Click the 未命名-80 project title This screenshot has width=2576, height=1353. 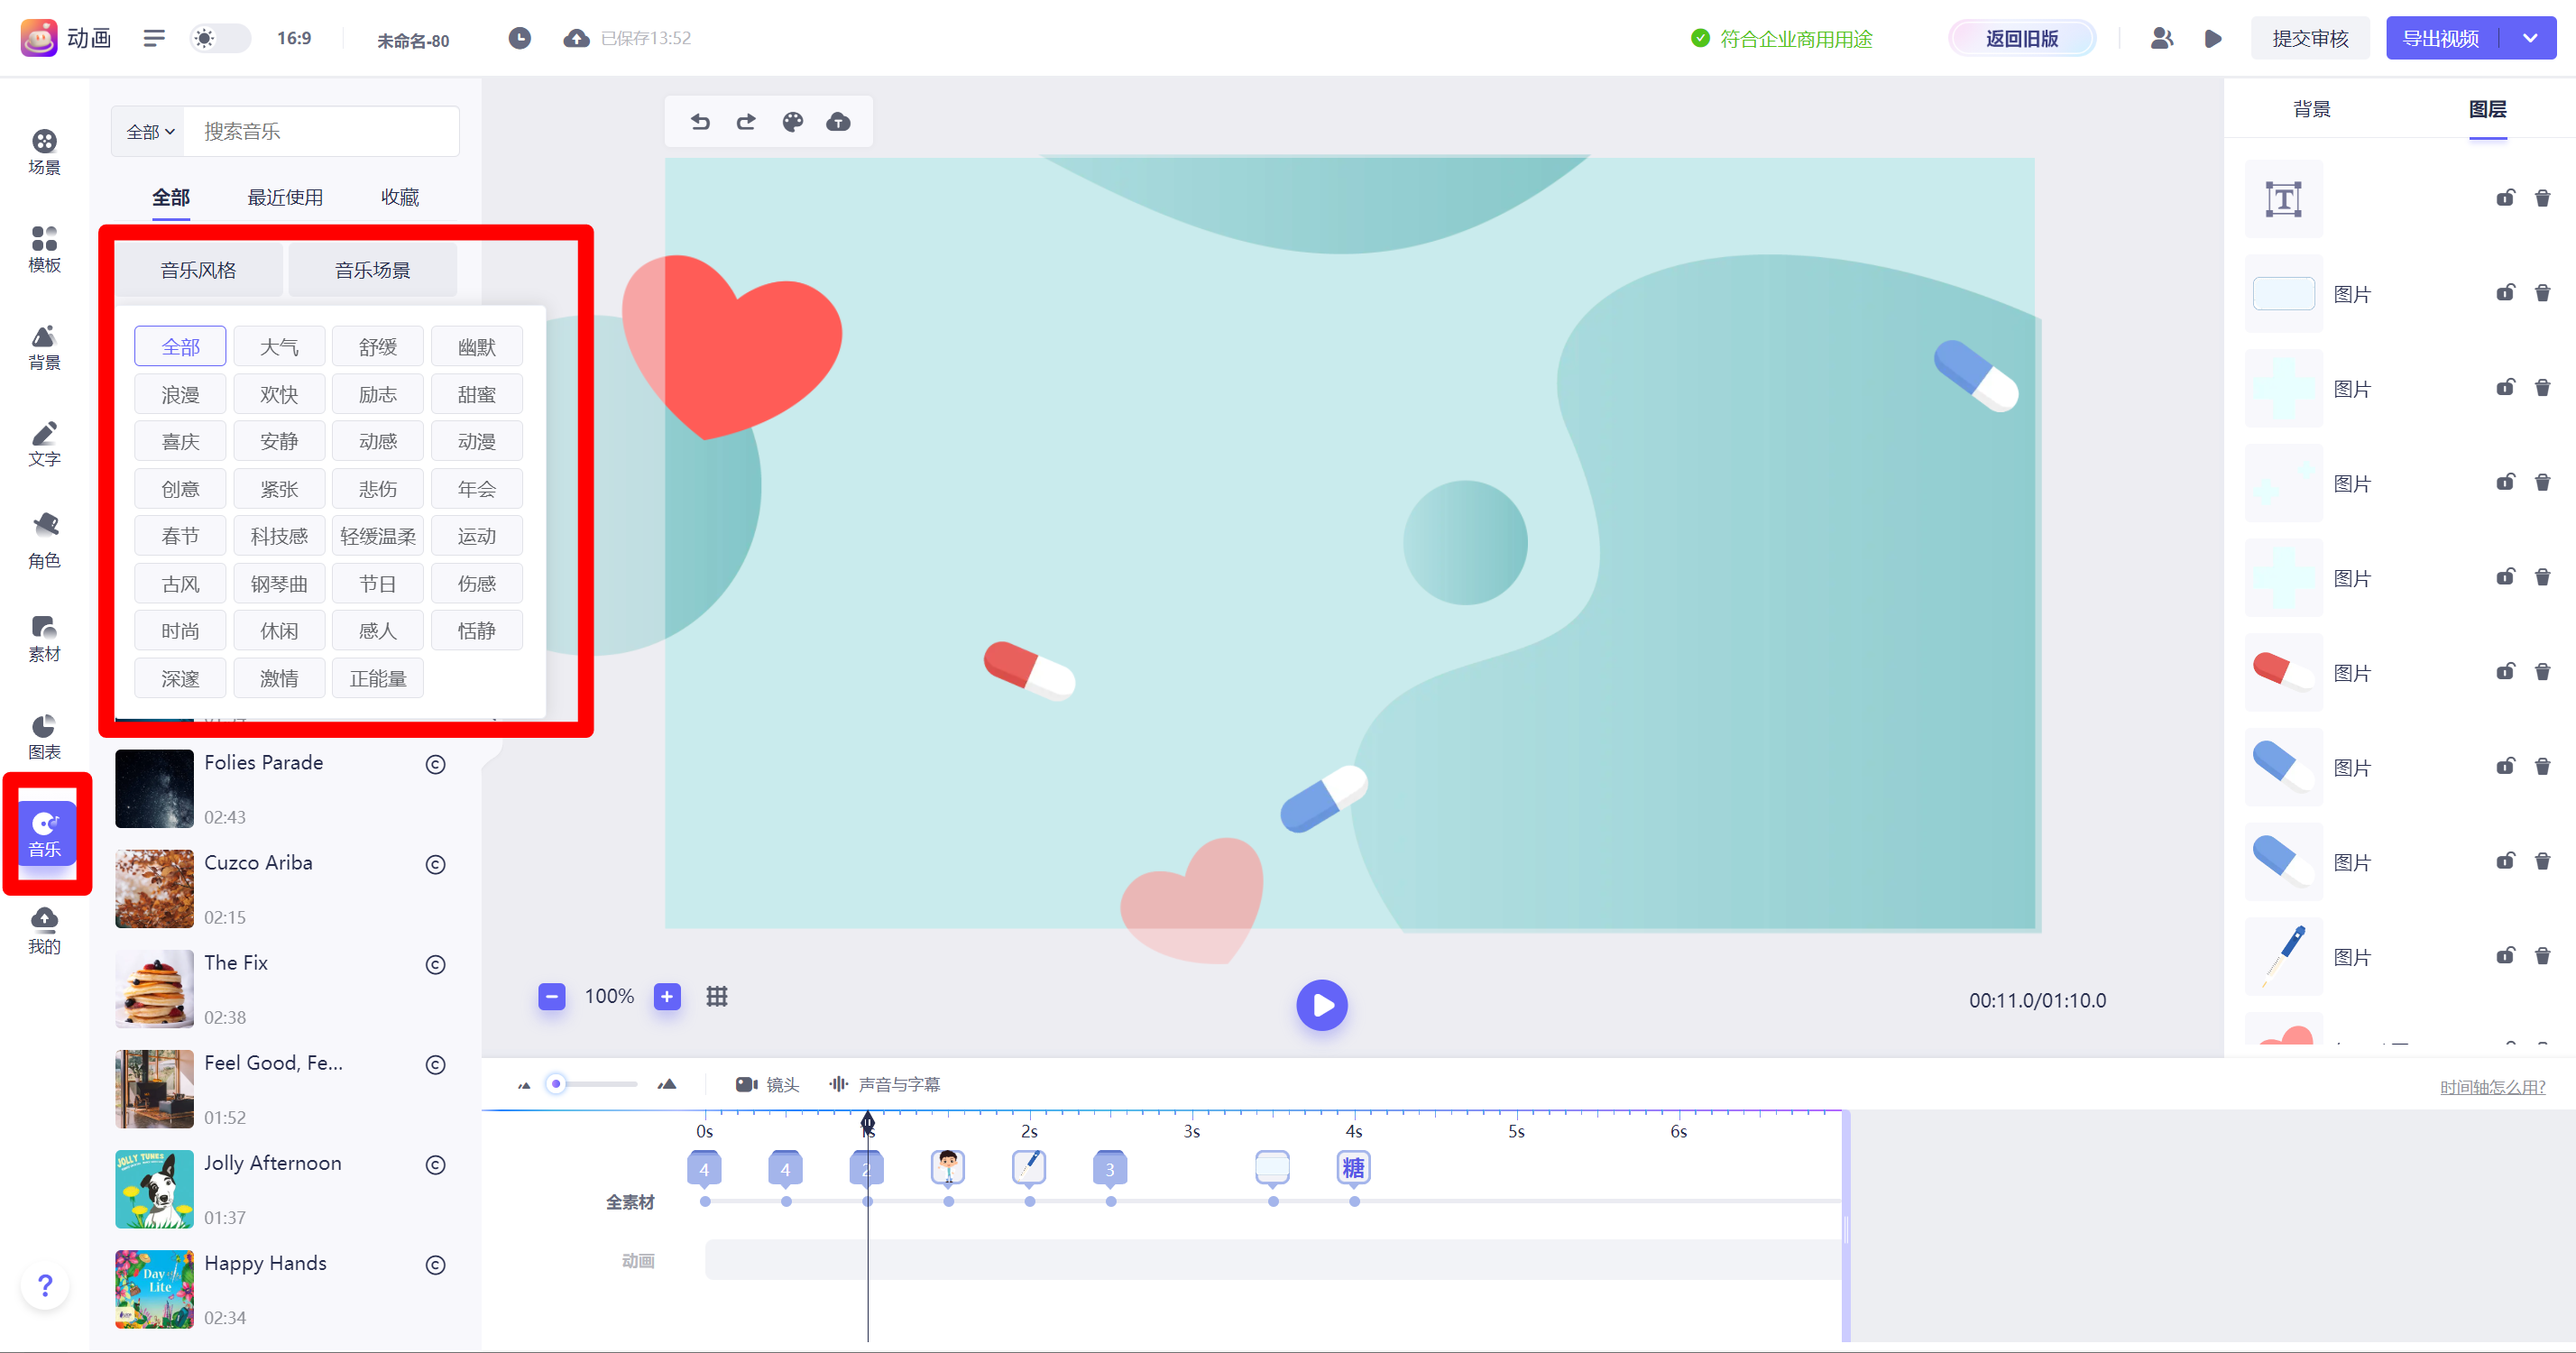coord(413,40)
